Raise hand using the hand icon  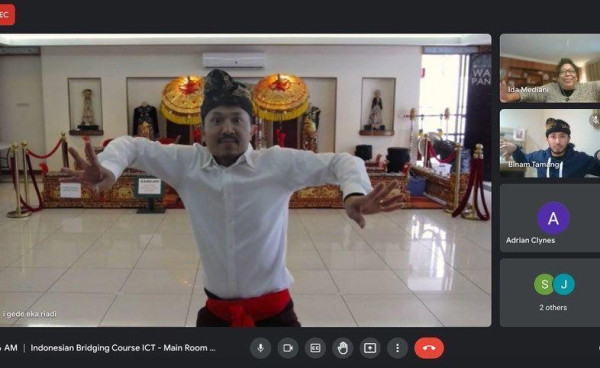point(342,348)
